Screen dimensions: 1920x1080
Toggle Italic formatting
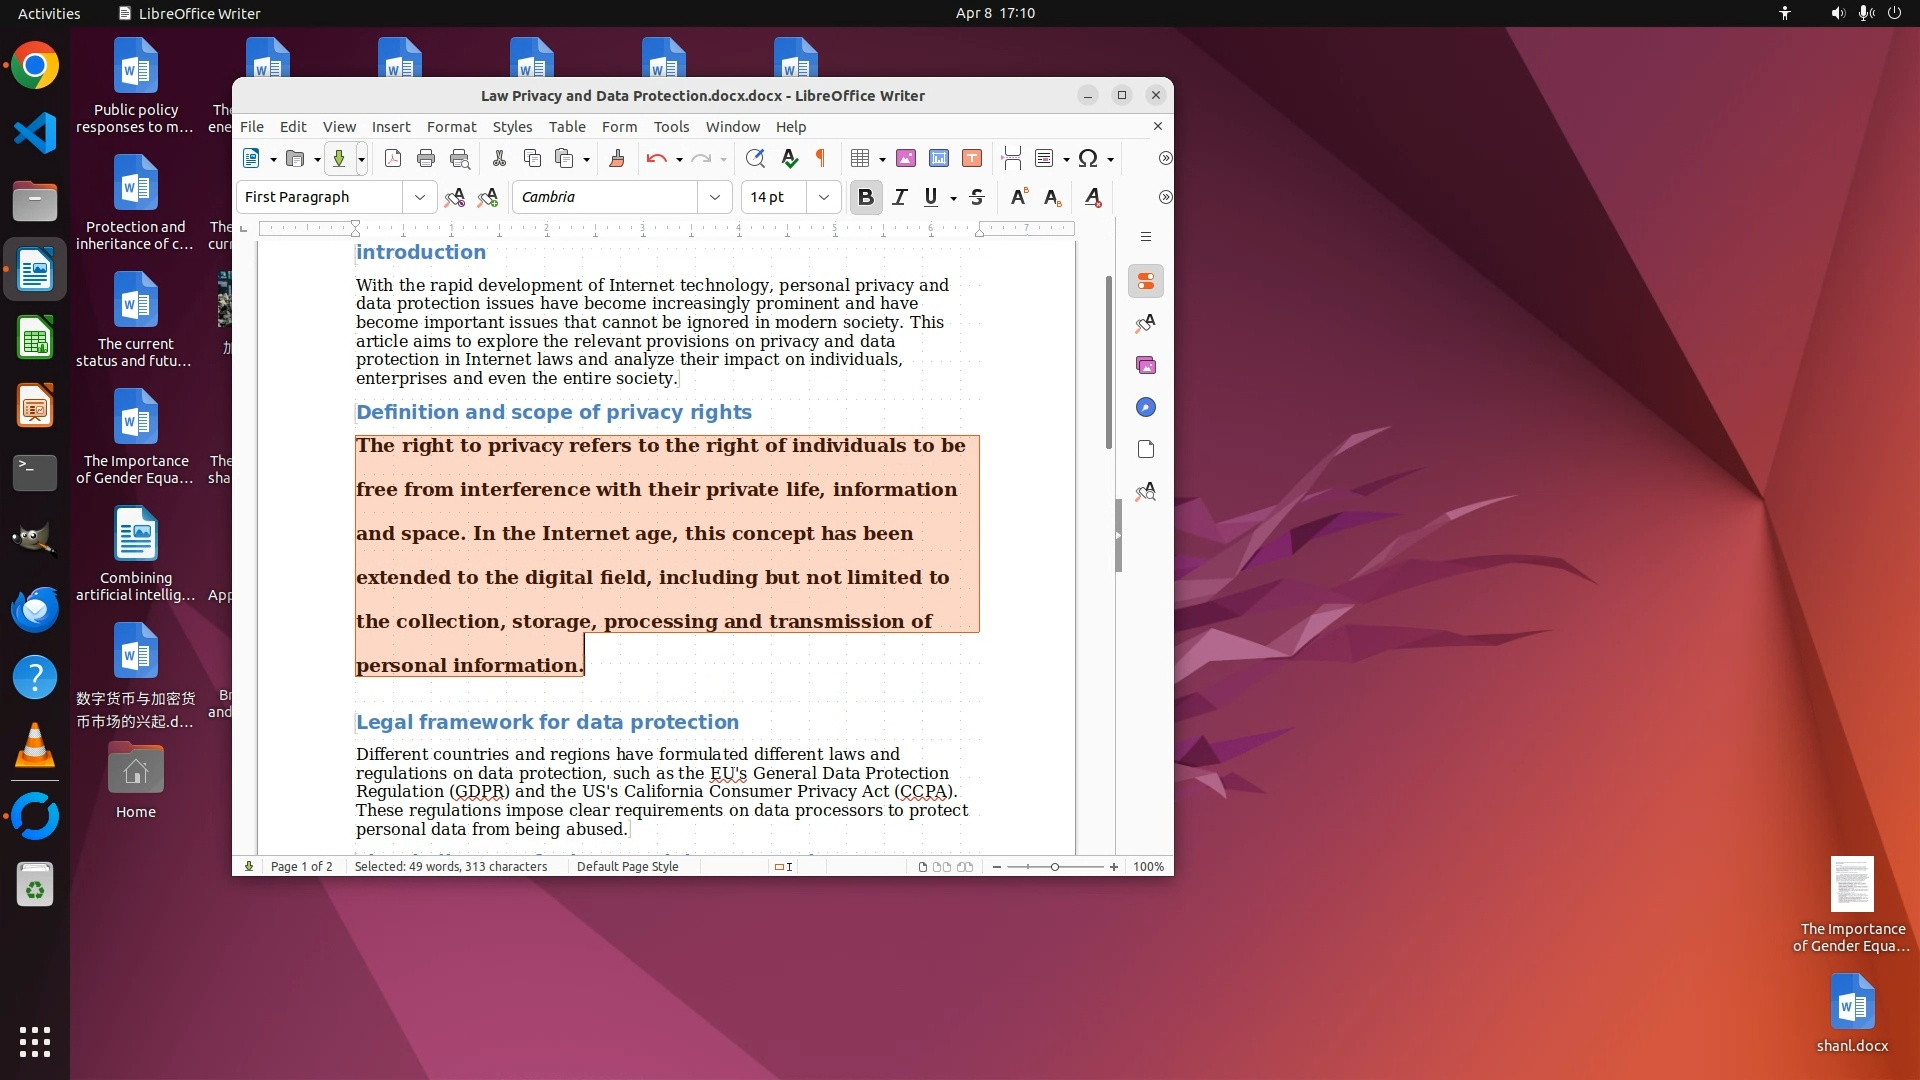[x=900, y=198]
